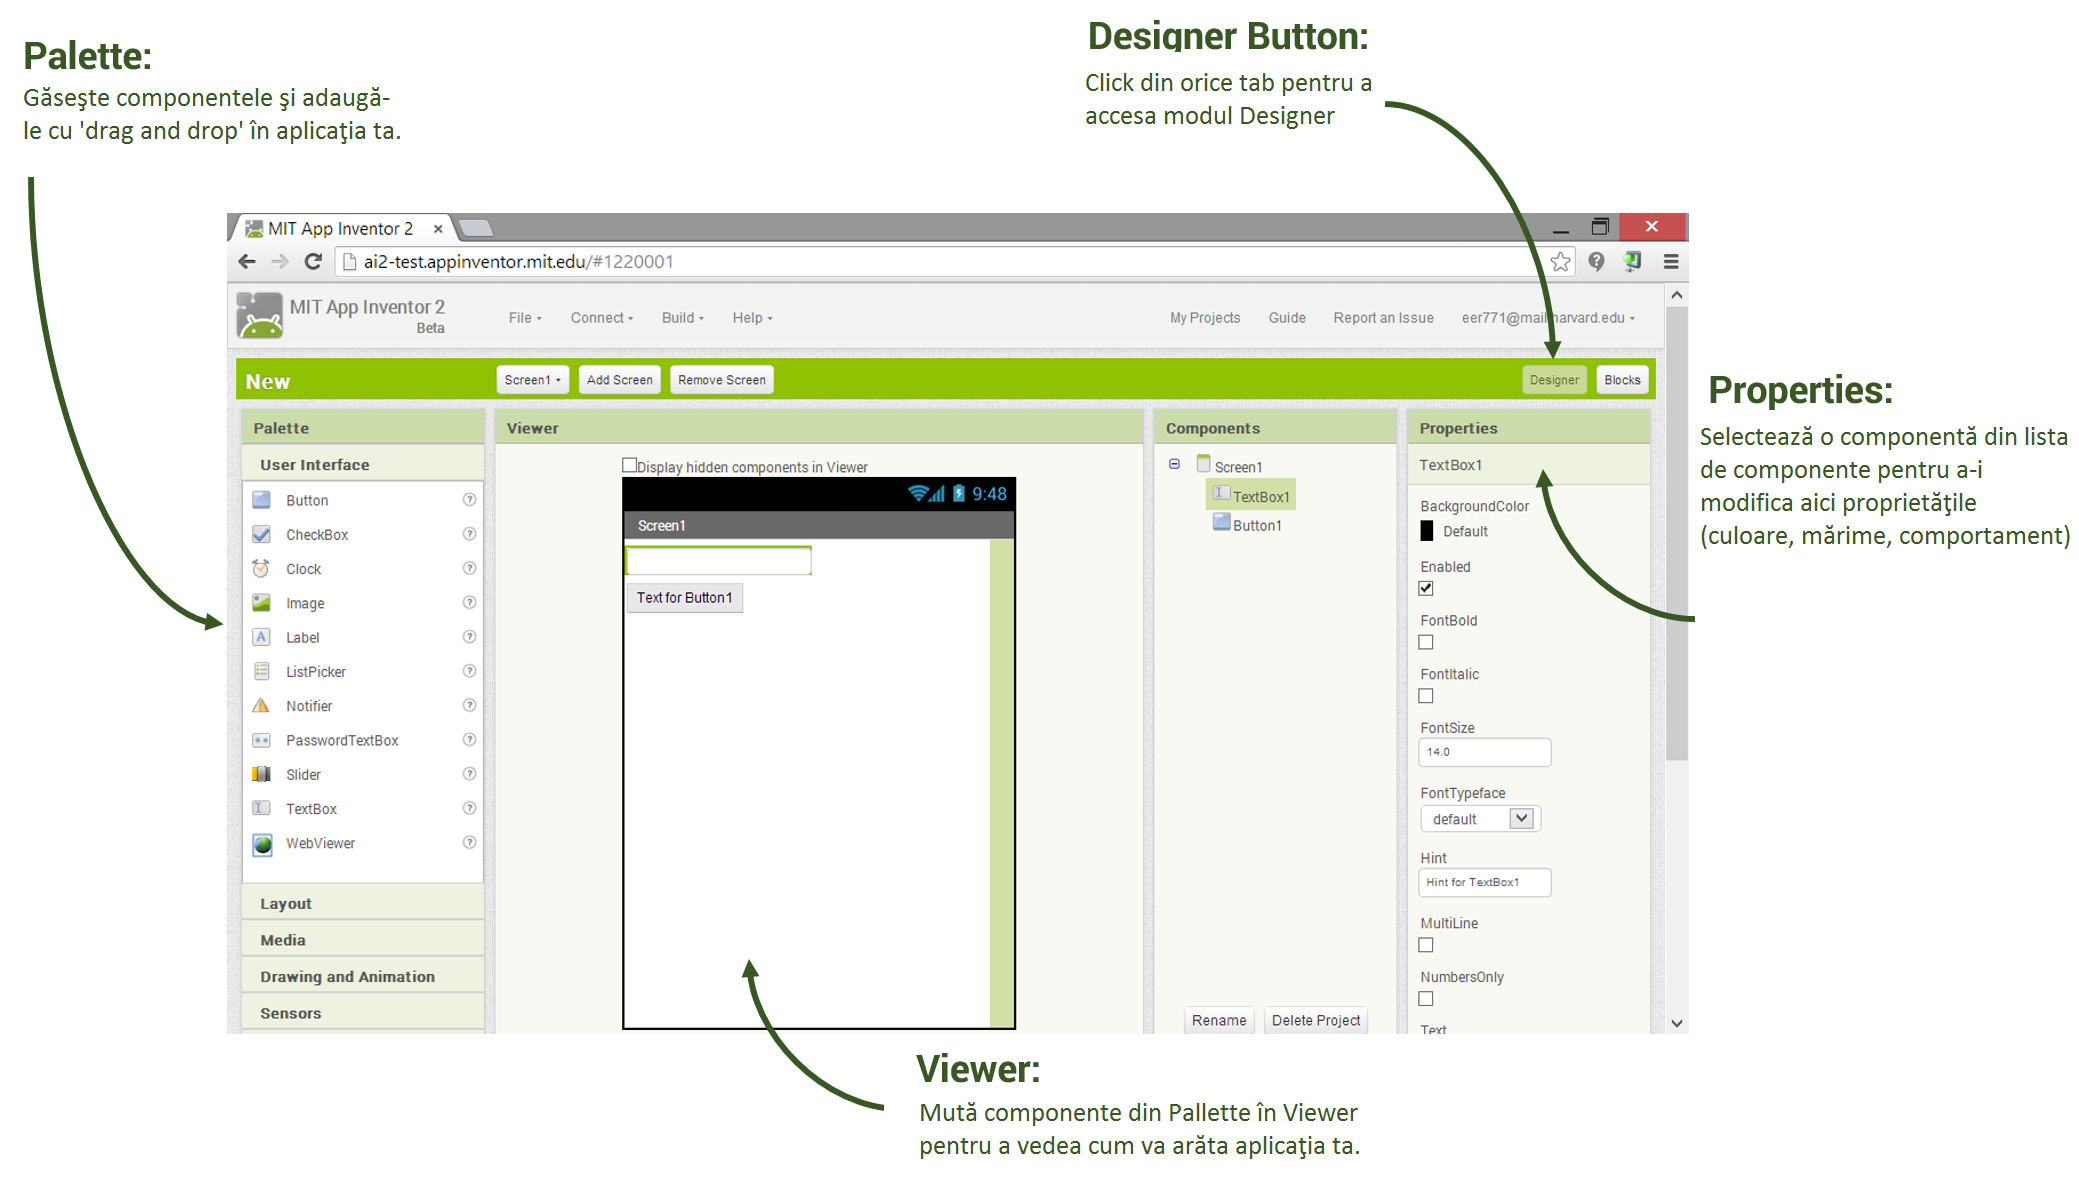Open the Report an Issue link
This screenshot has width=2079, height=1204.
click(x=1383, y=318)
